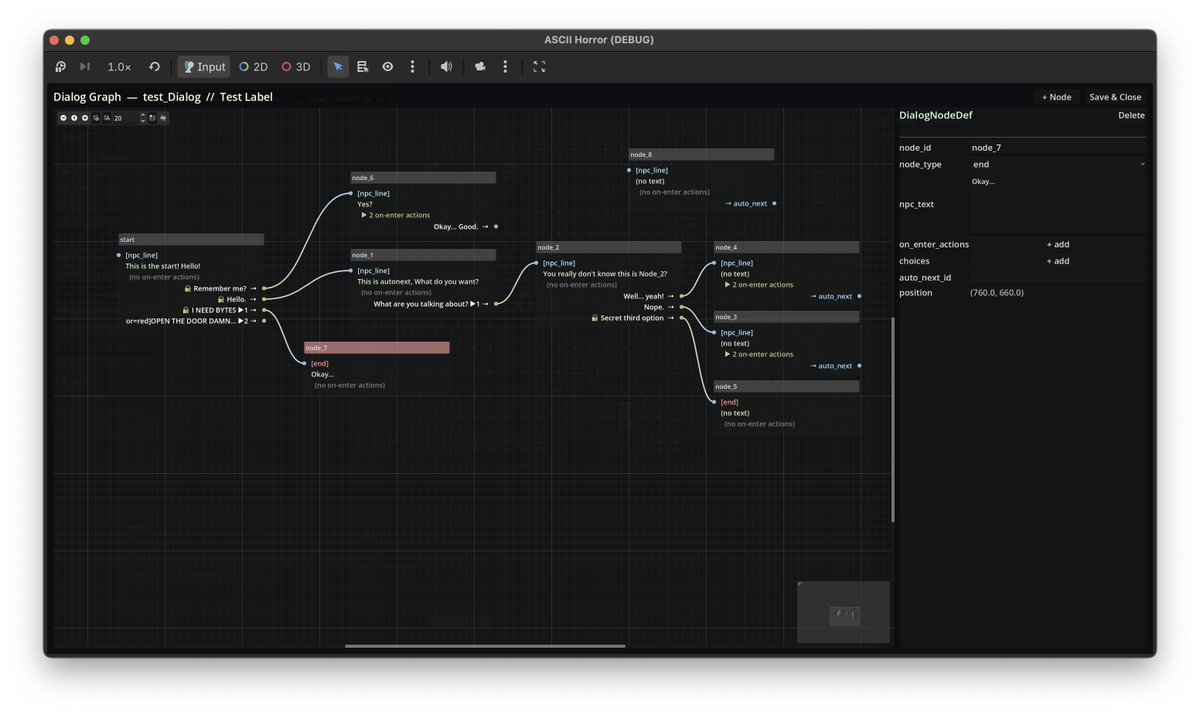This screenshot has width=1200, height=715.
Task: Mute game audio with speaker icon
Action: [x=446, y=67]
